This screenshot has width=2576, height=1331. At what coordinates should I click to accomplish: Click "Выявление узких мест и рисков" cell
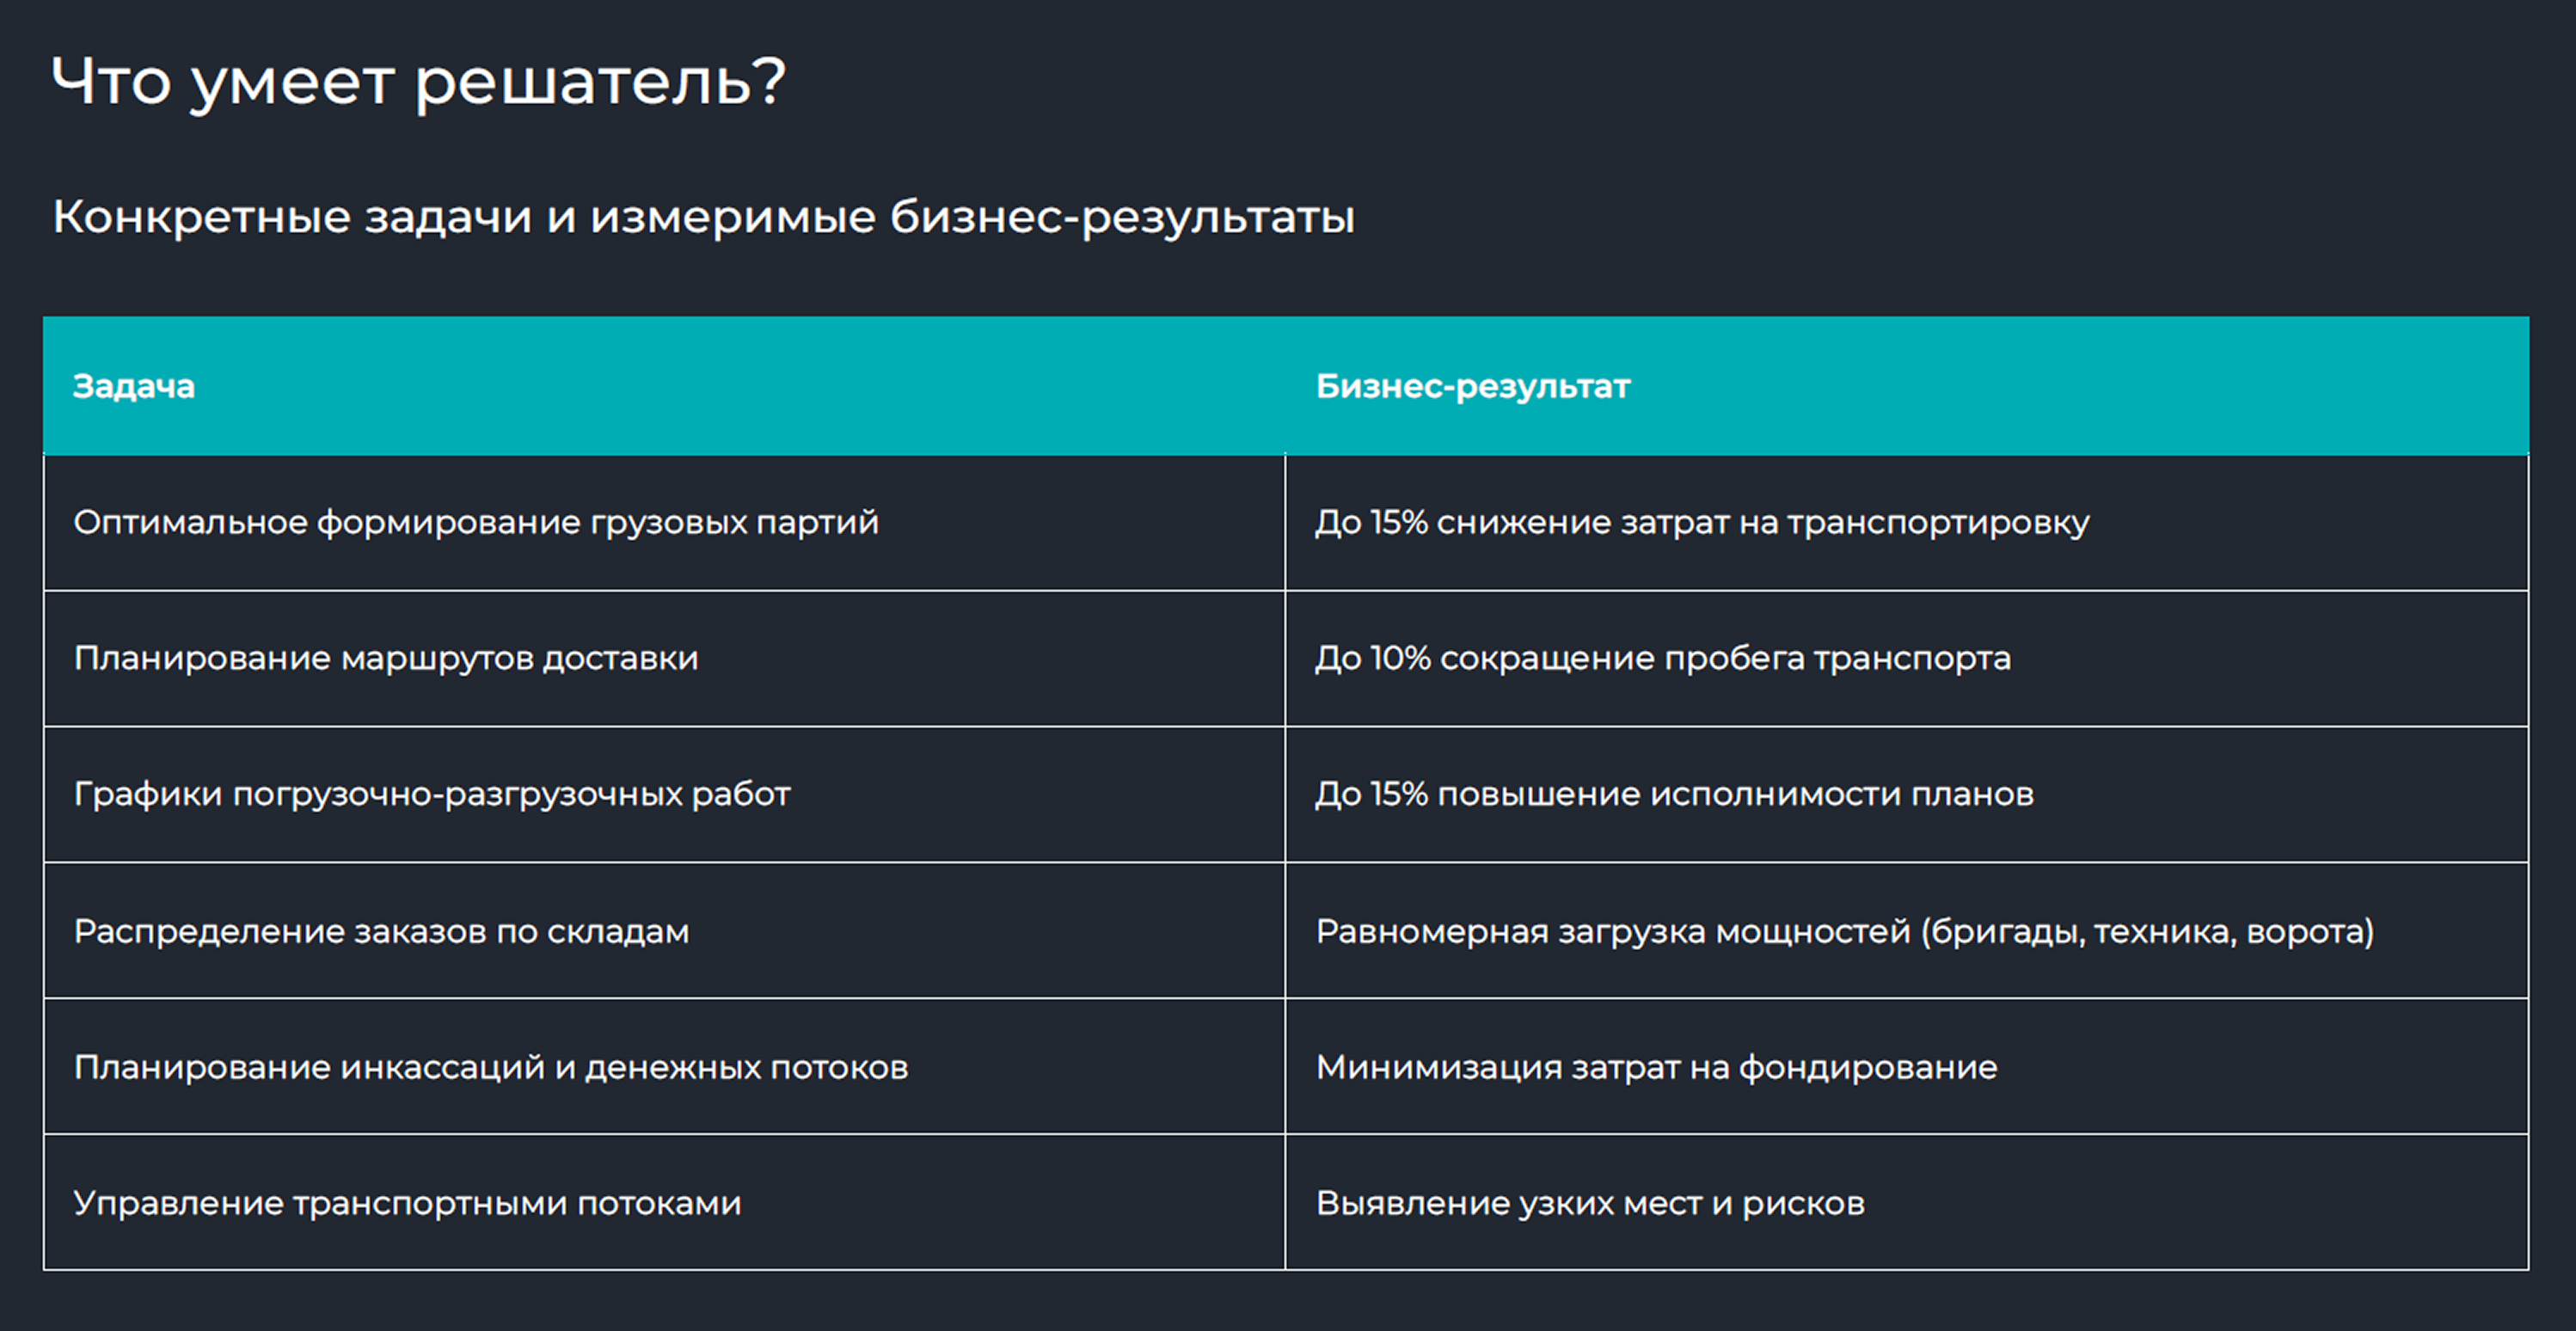1590,1203
